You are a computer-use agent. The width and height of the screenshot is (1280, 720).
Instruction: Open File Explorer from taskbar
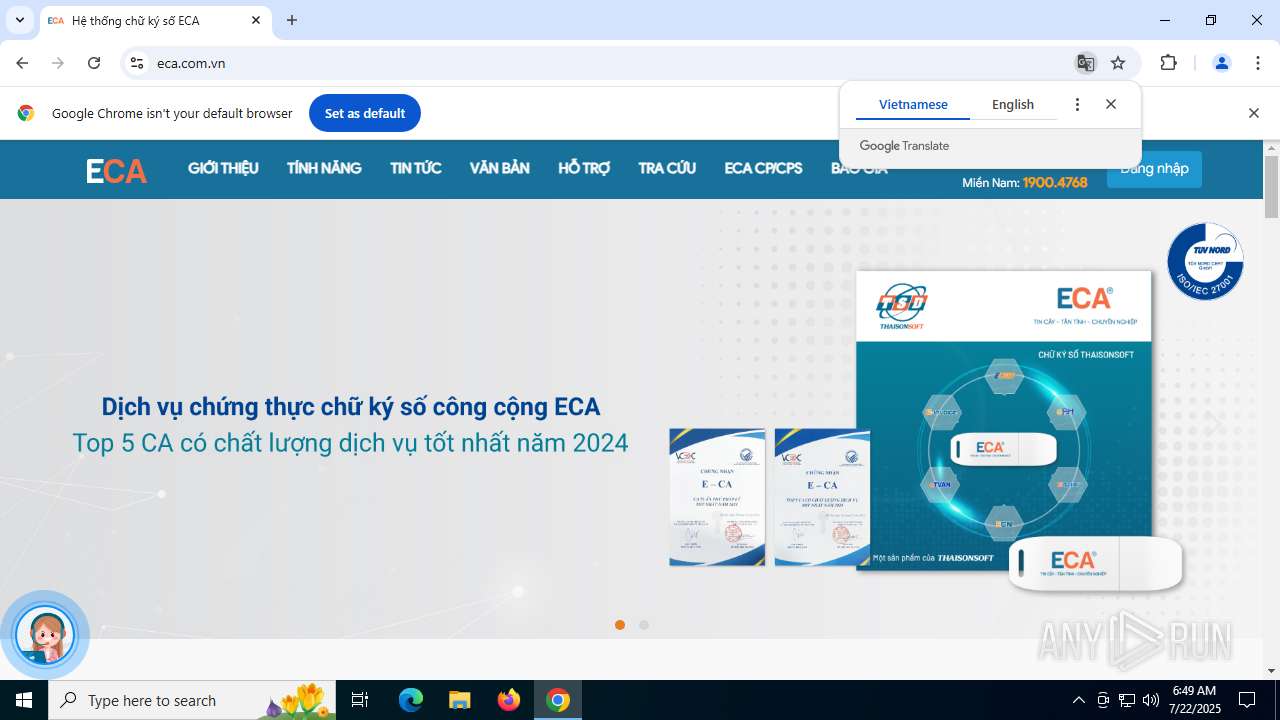[459, 700]
